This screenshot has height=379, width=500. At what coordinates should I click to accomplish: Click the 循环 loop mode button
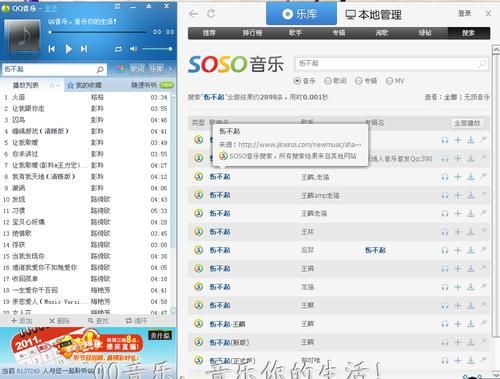point(137,321)
